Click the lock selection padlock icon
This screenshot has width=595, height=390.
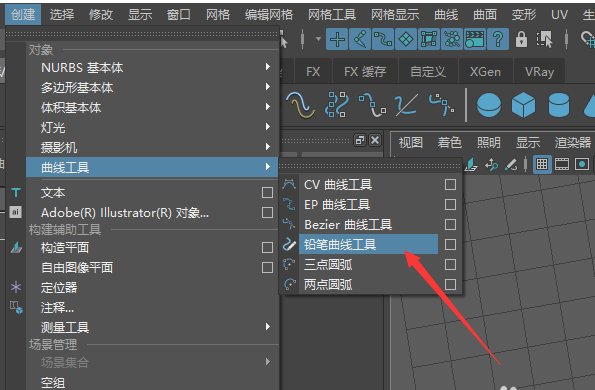pos(521,39)
